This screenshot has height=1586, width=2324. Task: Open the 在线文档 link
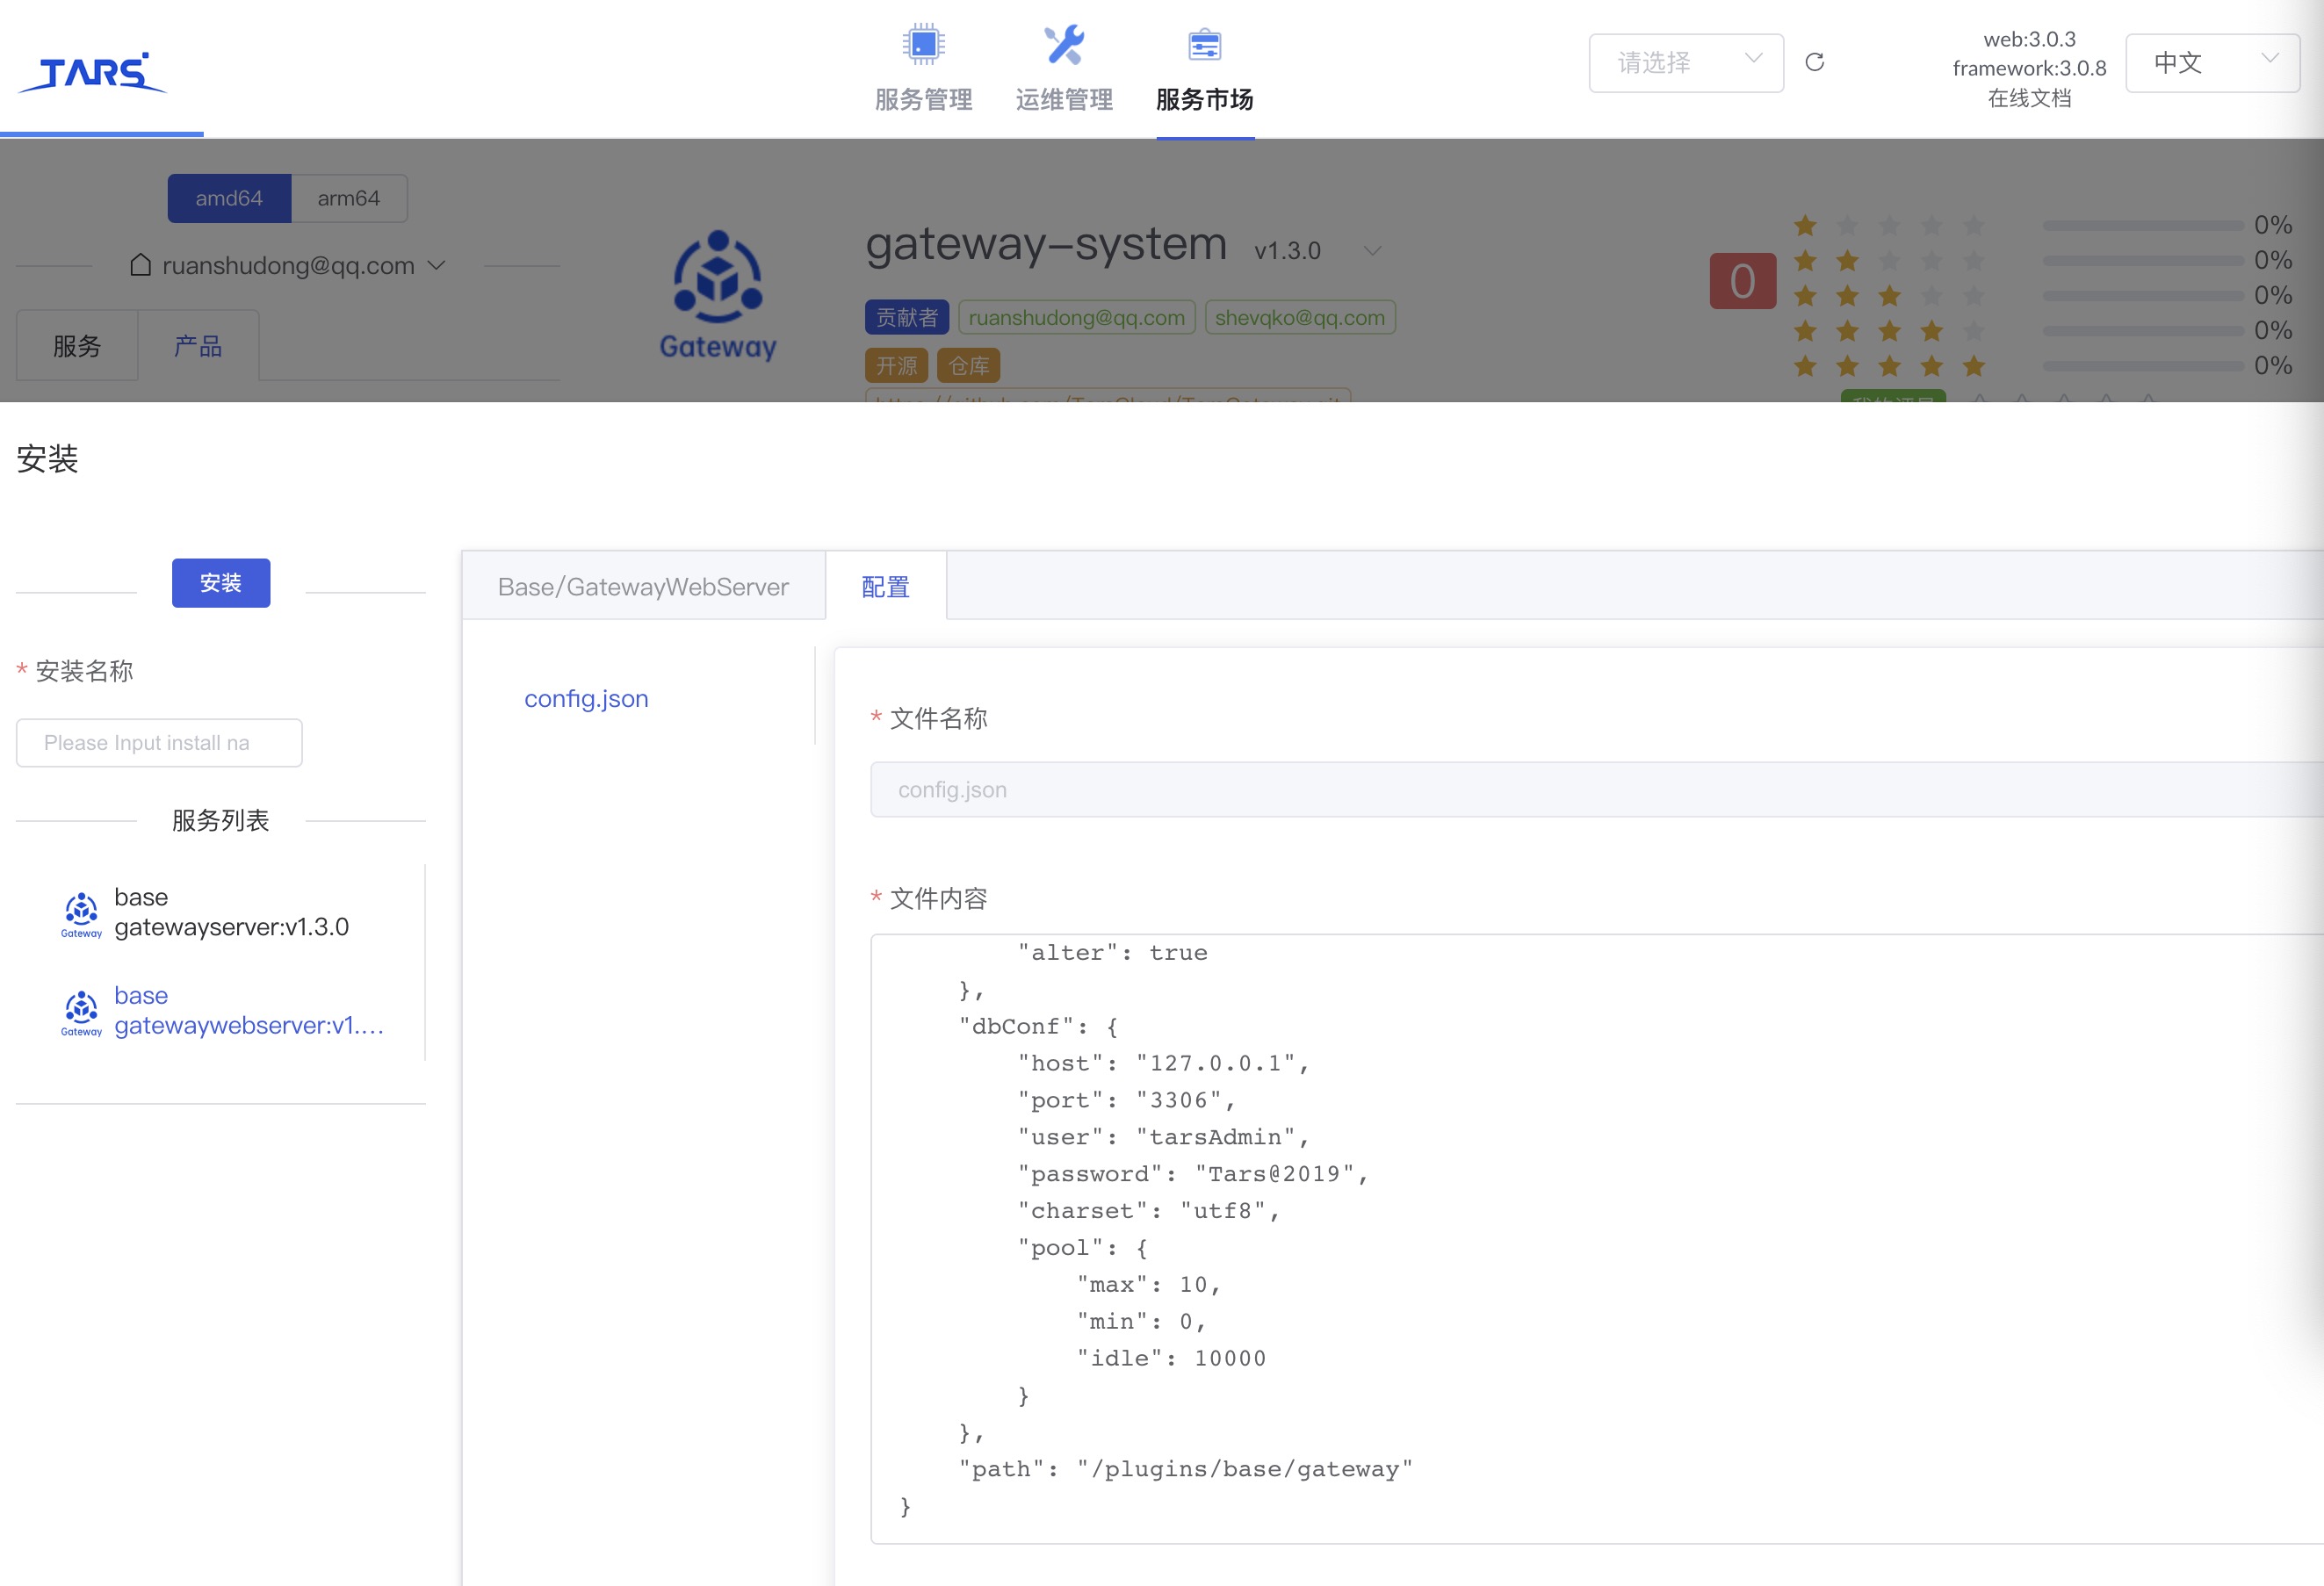pos(2028,98)
